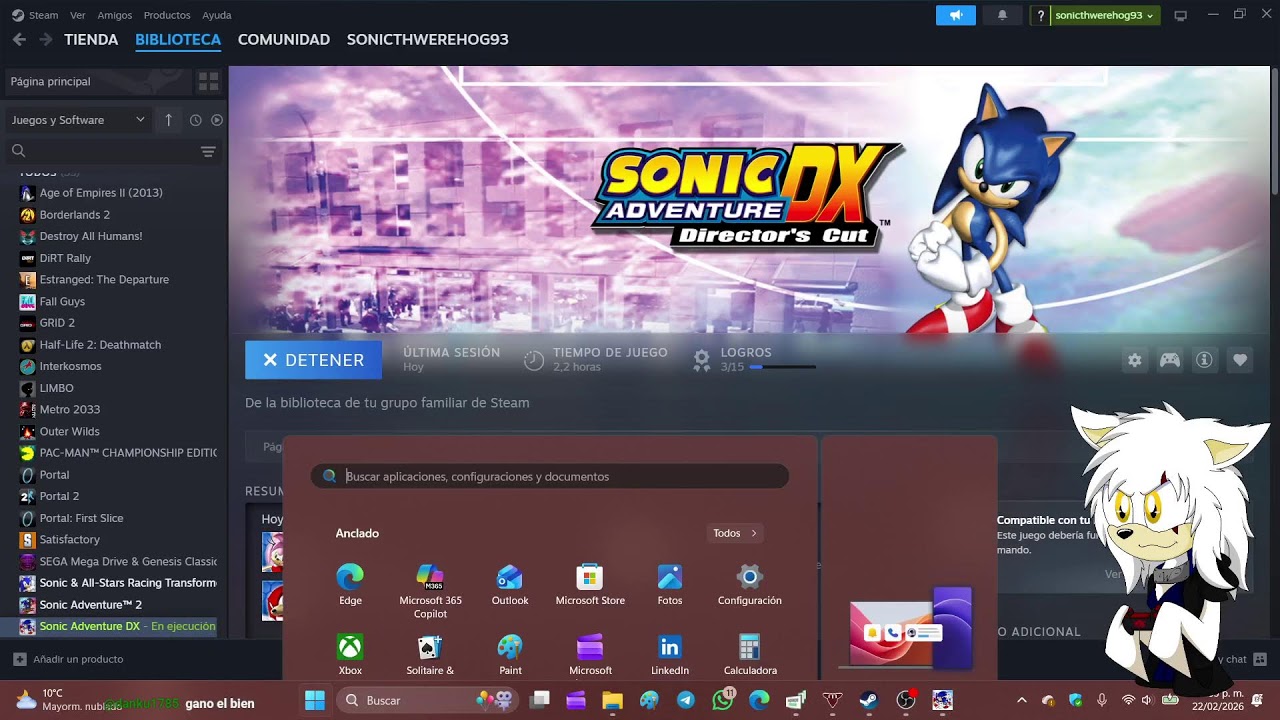Open Paint from Start menu
The image size is (1280, 720).
tap(510, 655)
